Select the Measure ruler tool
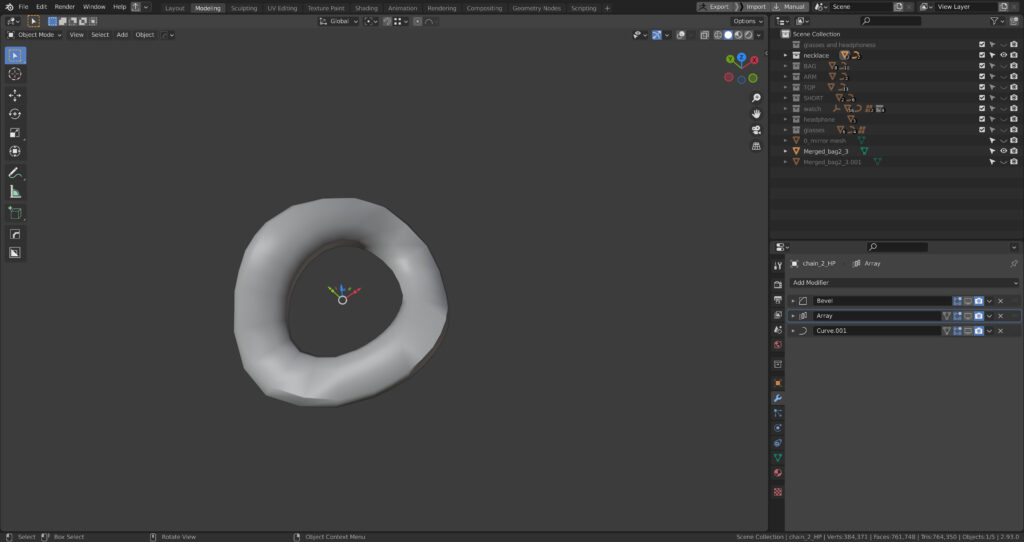Image resolution: width=1024 pixels, height=542 pixels. pyautogui.click(x=15, y=191)
